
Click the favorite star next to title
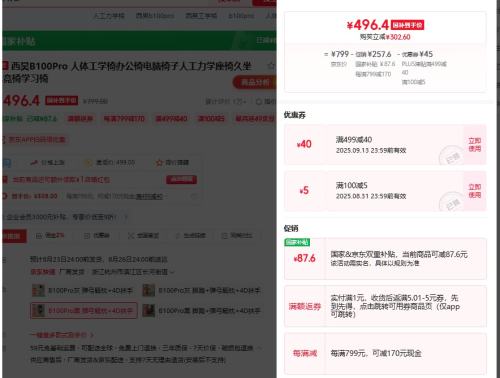point(271,66)
